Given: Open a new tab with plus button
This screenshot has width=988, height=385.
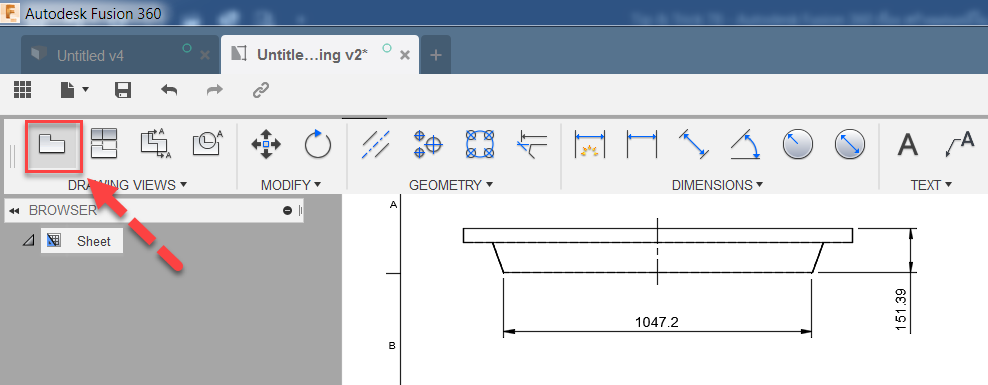Looking at the screenshot, I should click(435, 55).
